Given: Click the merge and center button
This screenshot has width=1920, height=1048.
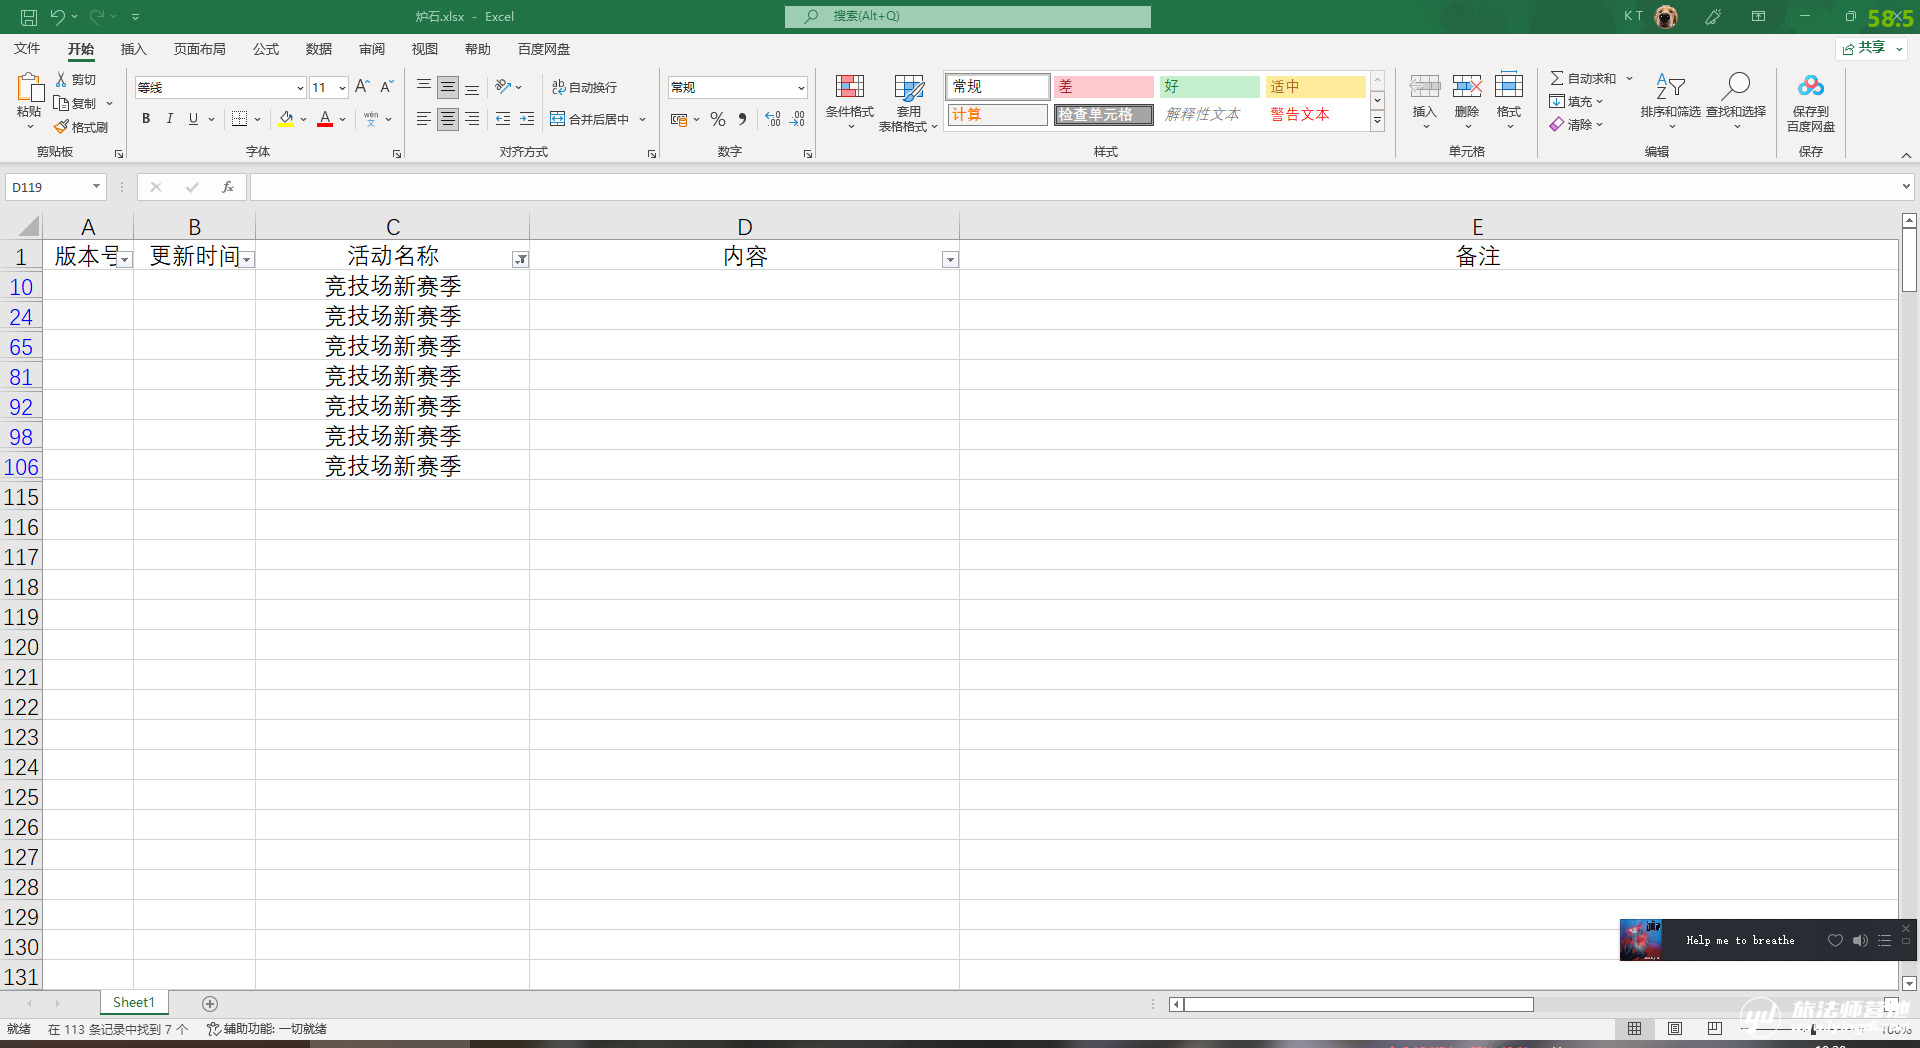Looking at the screenshot, I should 590,119.
